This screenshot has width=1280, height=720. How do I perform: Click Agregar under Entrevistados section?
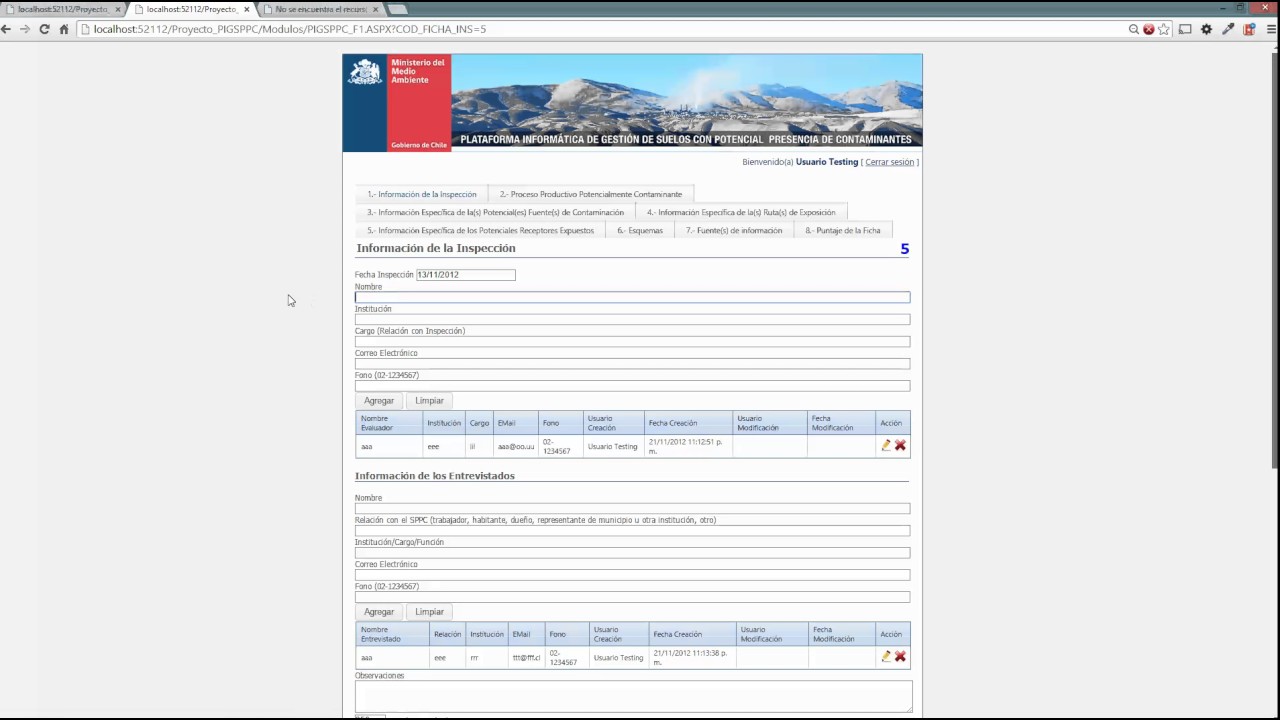coord(379,611)
